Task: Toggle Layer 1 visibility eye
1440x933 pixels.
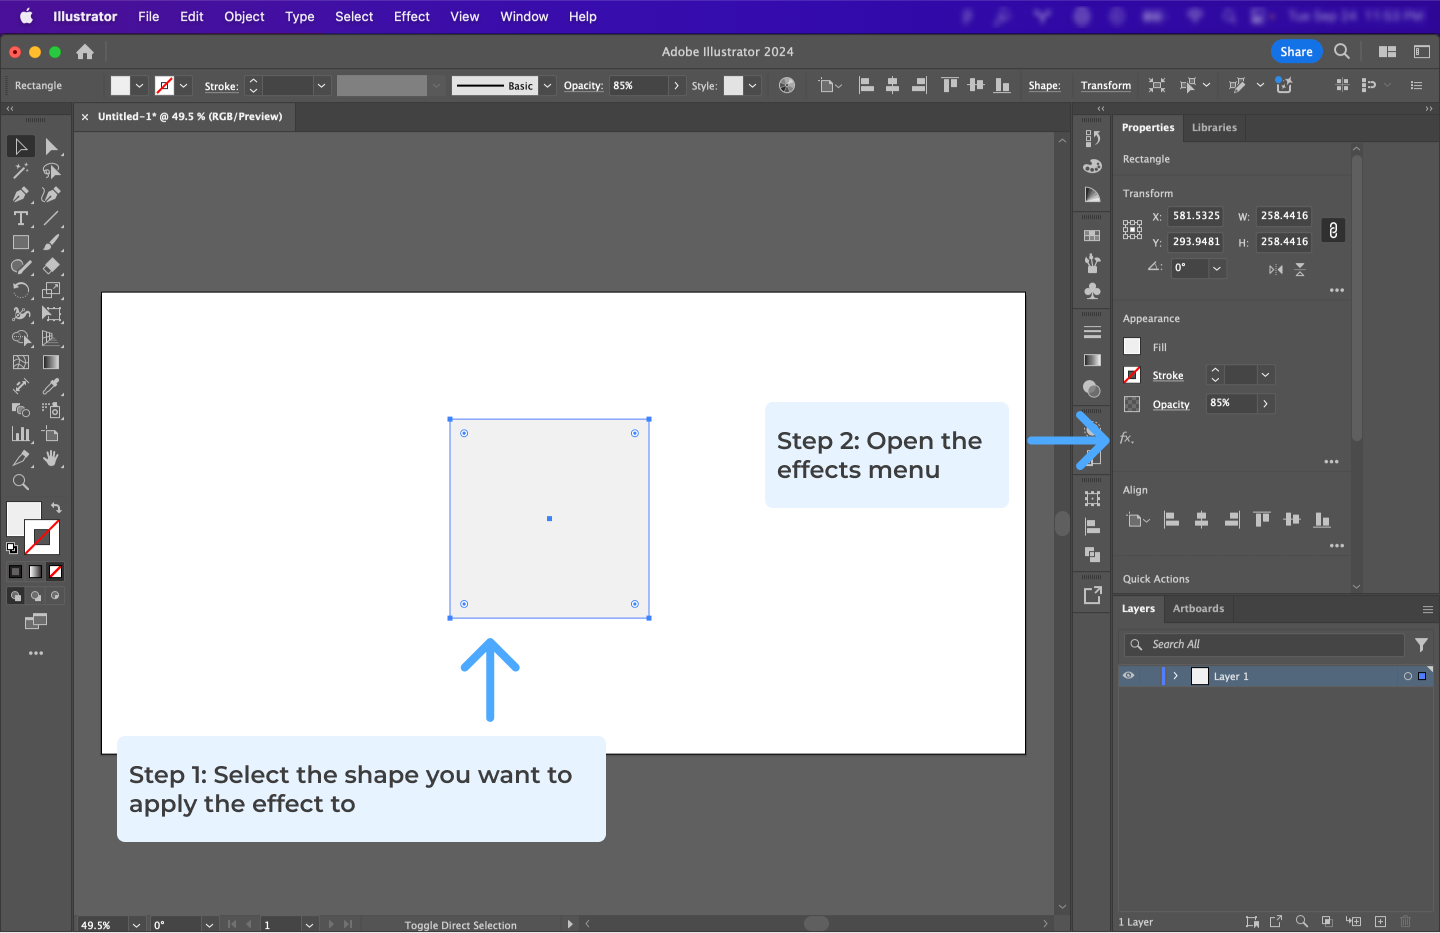Action: click(x=1128, y=676)
